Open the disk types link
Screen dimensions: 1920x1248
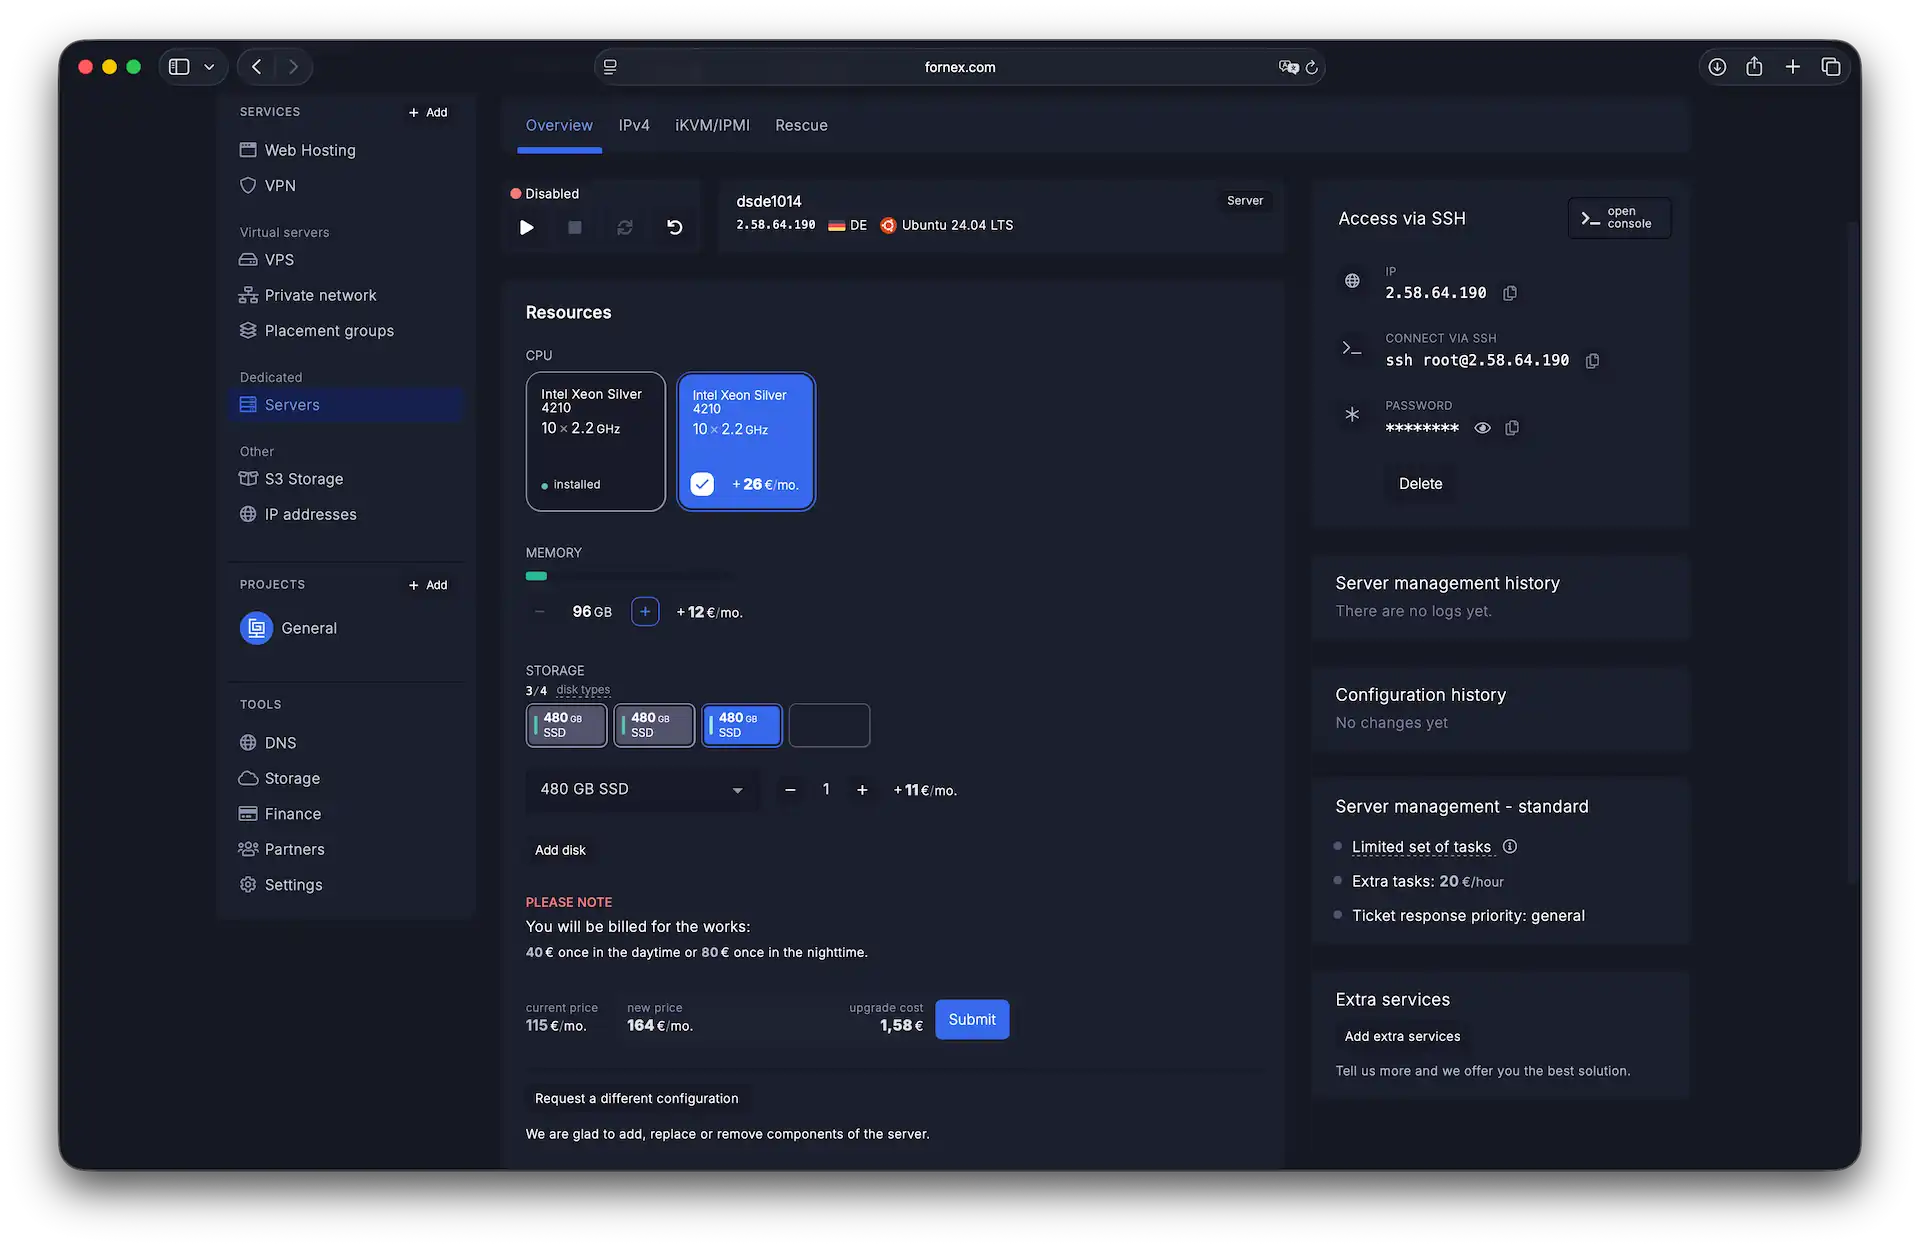pos(583,690)
